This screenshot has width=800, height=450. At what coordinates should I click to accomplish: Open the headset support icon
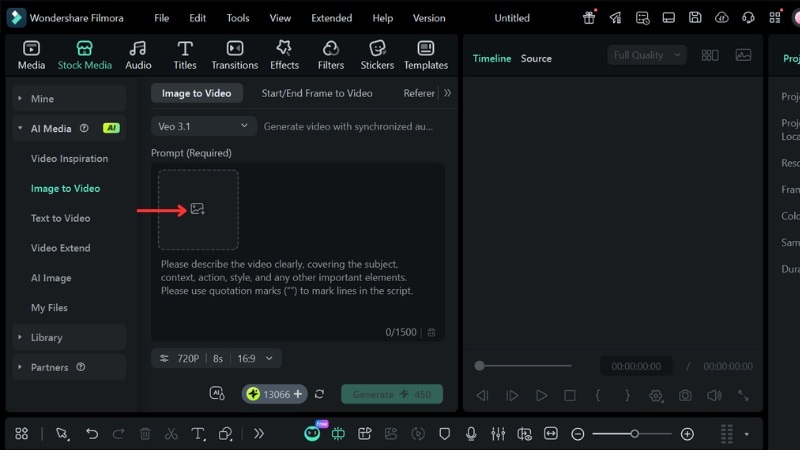pos(748,18)
